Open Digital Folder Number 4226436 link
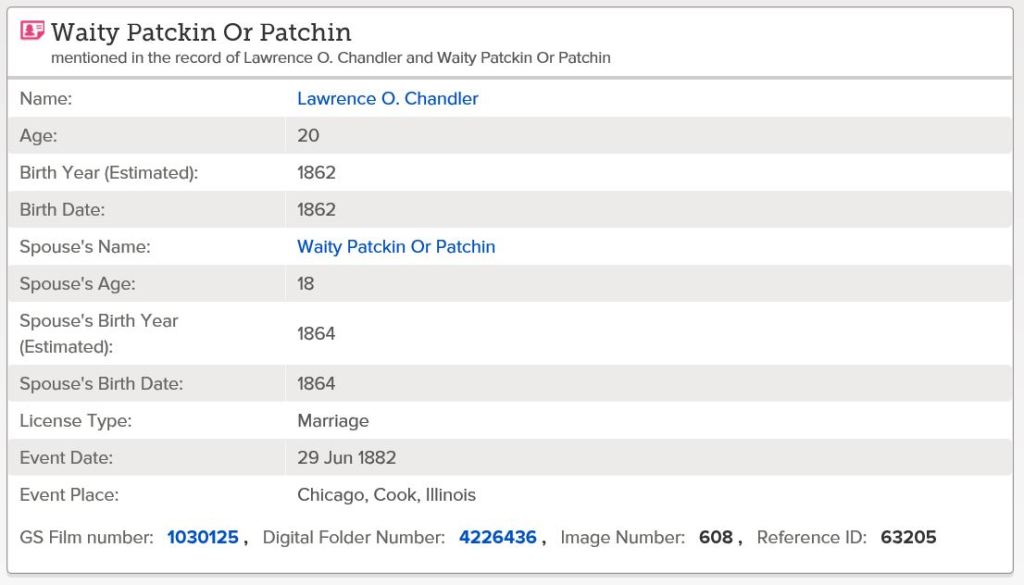This screenshot has width=1024, height=585. pos(497,538)
